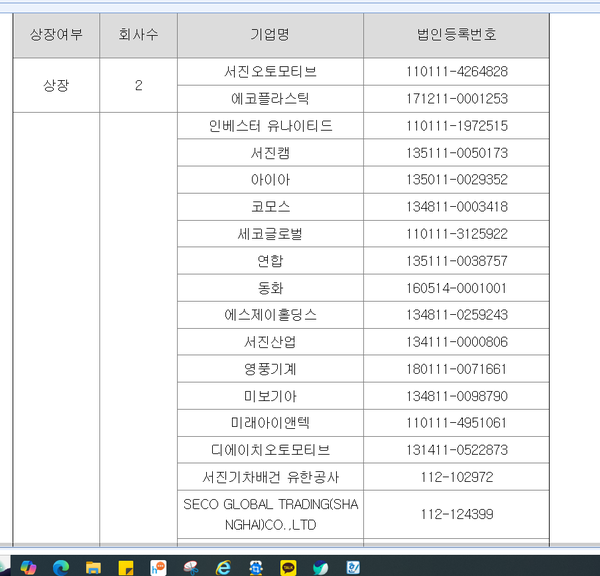The width and height of the screenshot is (600, 576).
Task: Click registration number 135111-0050173
Action: coord(457,153)
